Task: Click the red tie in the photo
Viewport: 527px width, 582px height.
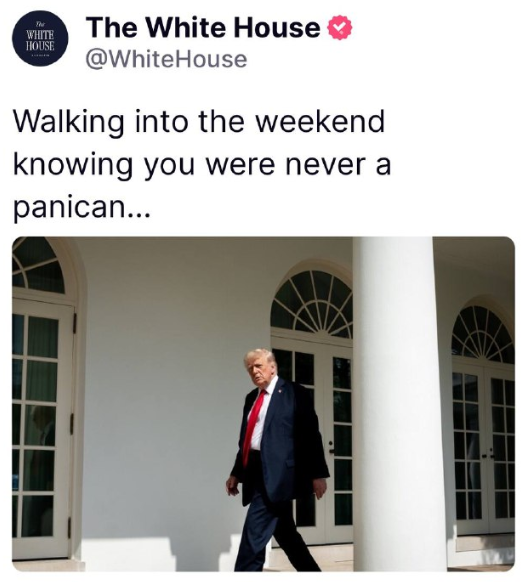Action: 253,427
